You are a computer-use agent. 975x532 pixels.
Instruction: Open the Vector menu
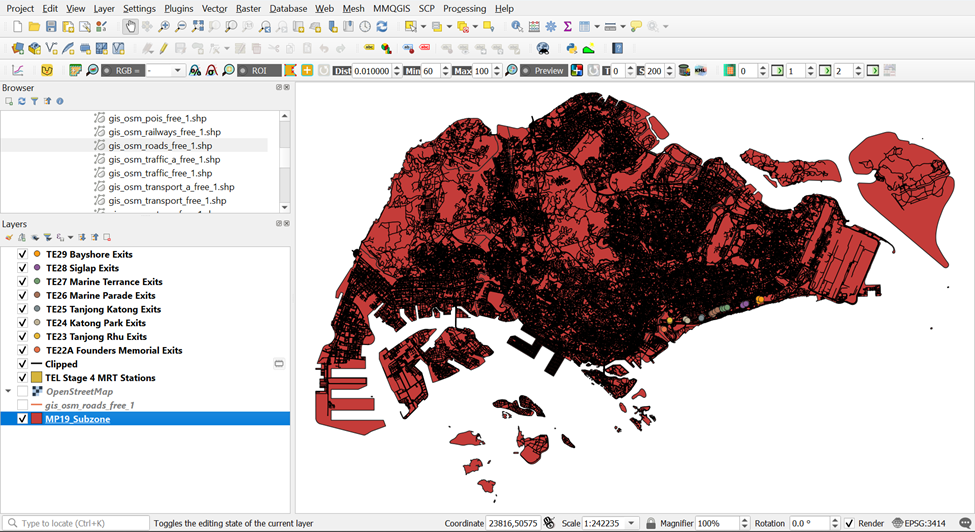click(x=214, y=8)
